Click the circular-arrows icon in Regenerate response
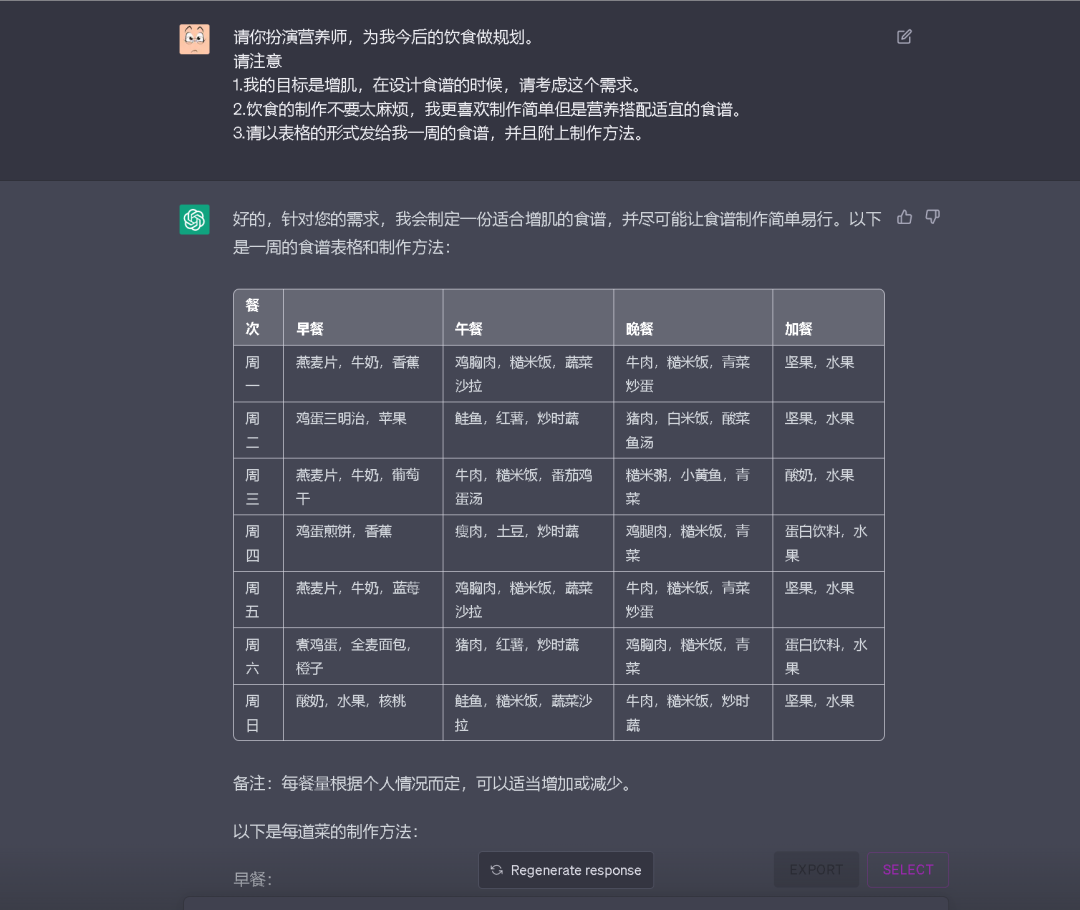This screenshot has height=910, width=1080. [496, 870]
